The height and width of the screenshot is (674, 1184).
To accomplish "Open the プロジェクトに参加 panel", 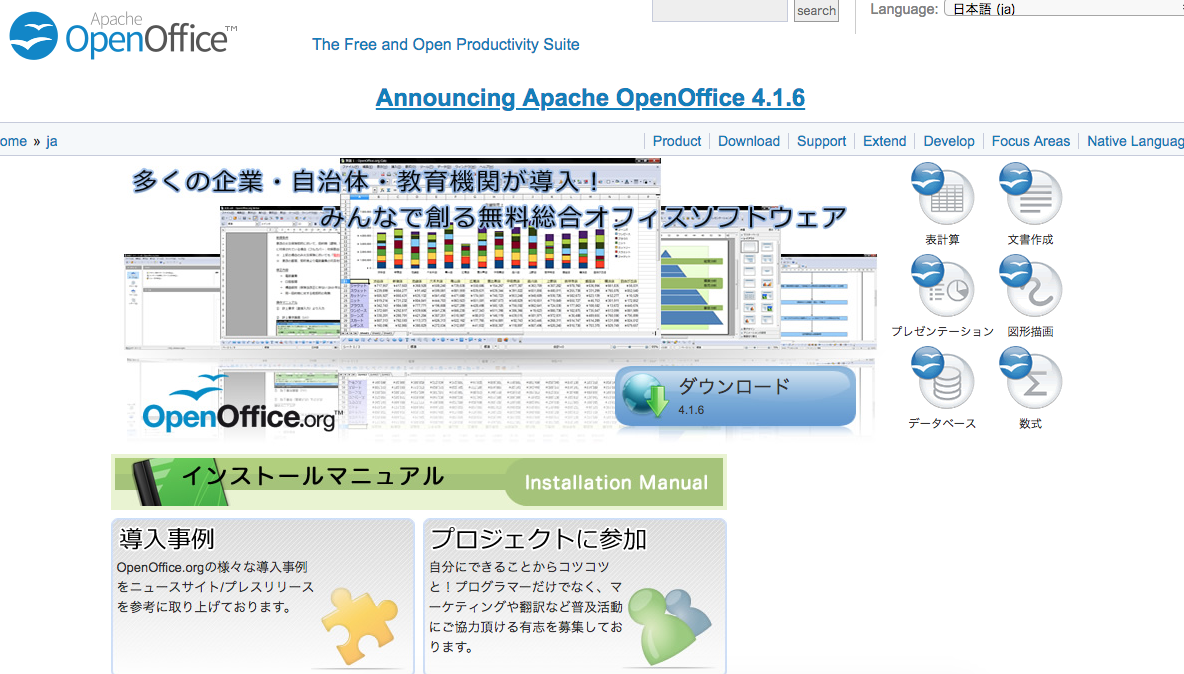I will tap(574, 595).
